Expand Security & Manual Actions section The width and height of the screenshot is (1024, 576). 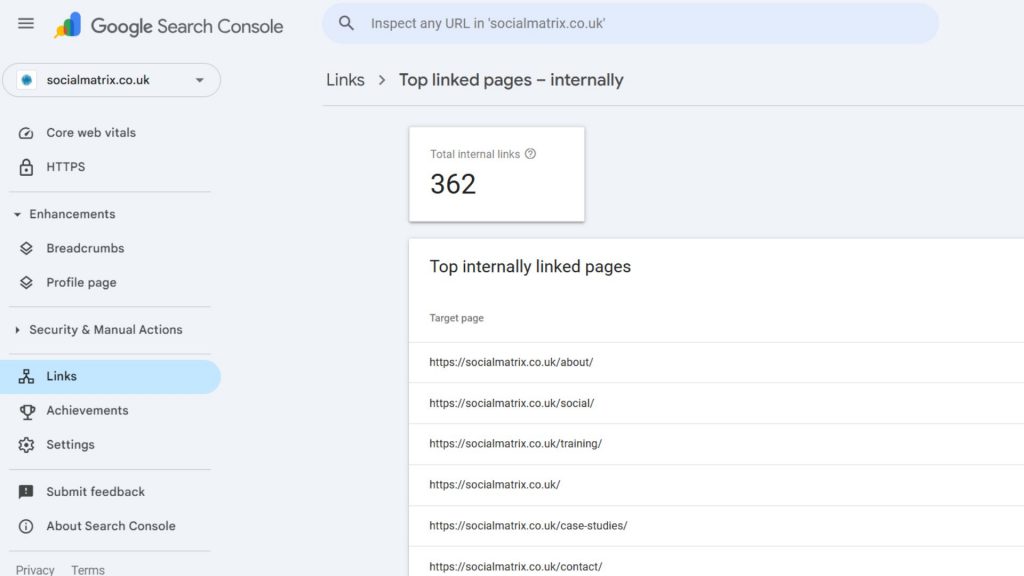(18, 330)
